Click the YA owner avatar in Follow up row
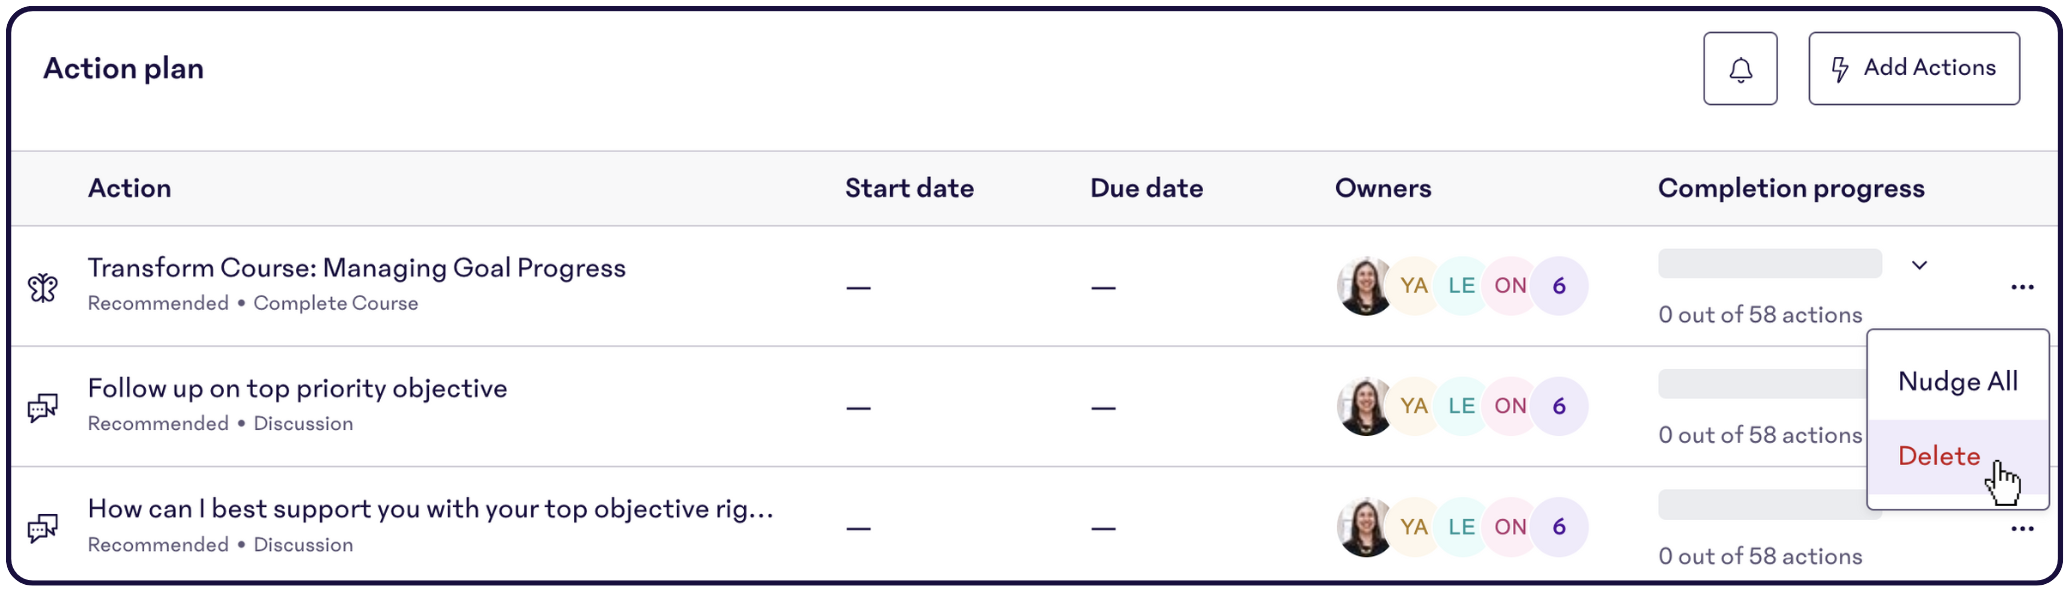 pos(1413,406)
